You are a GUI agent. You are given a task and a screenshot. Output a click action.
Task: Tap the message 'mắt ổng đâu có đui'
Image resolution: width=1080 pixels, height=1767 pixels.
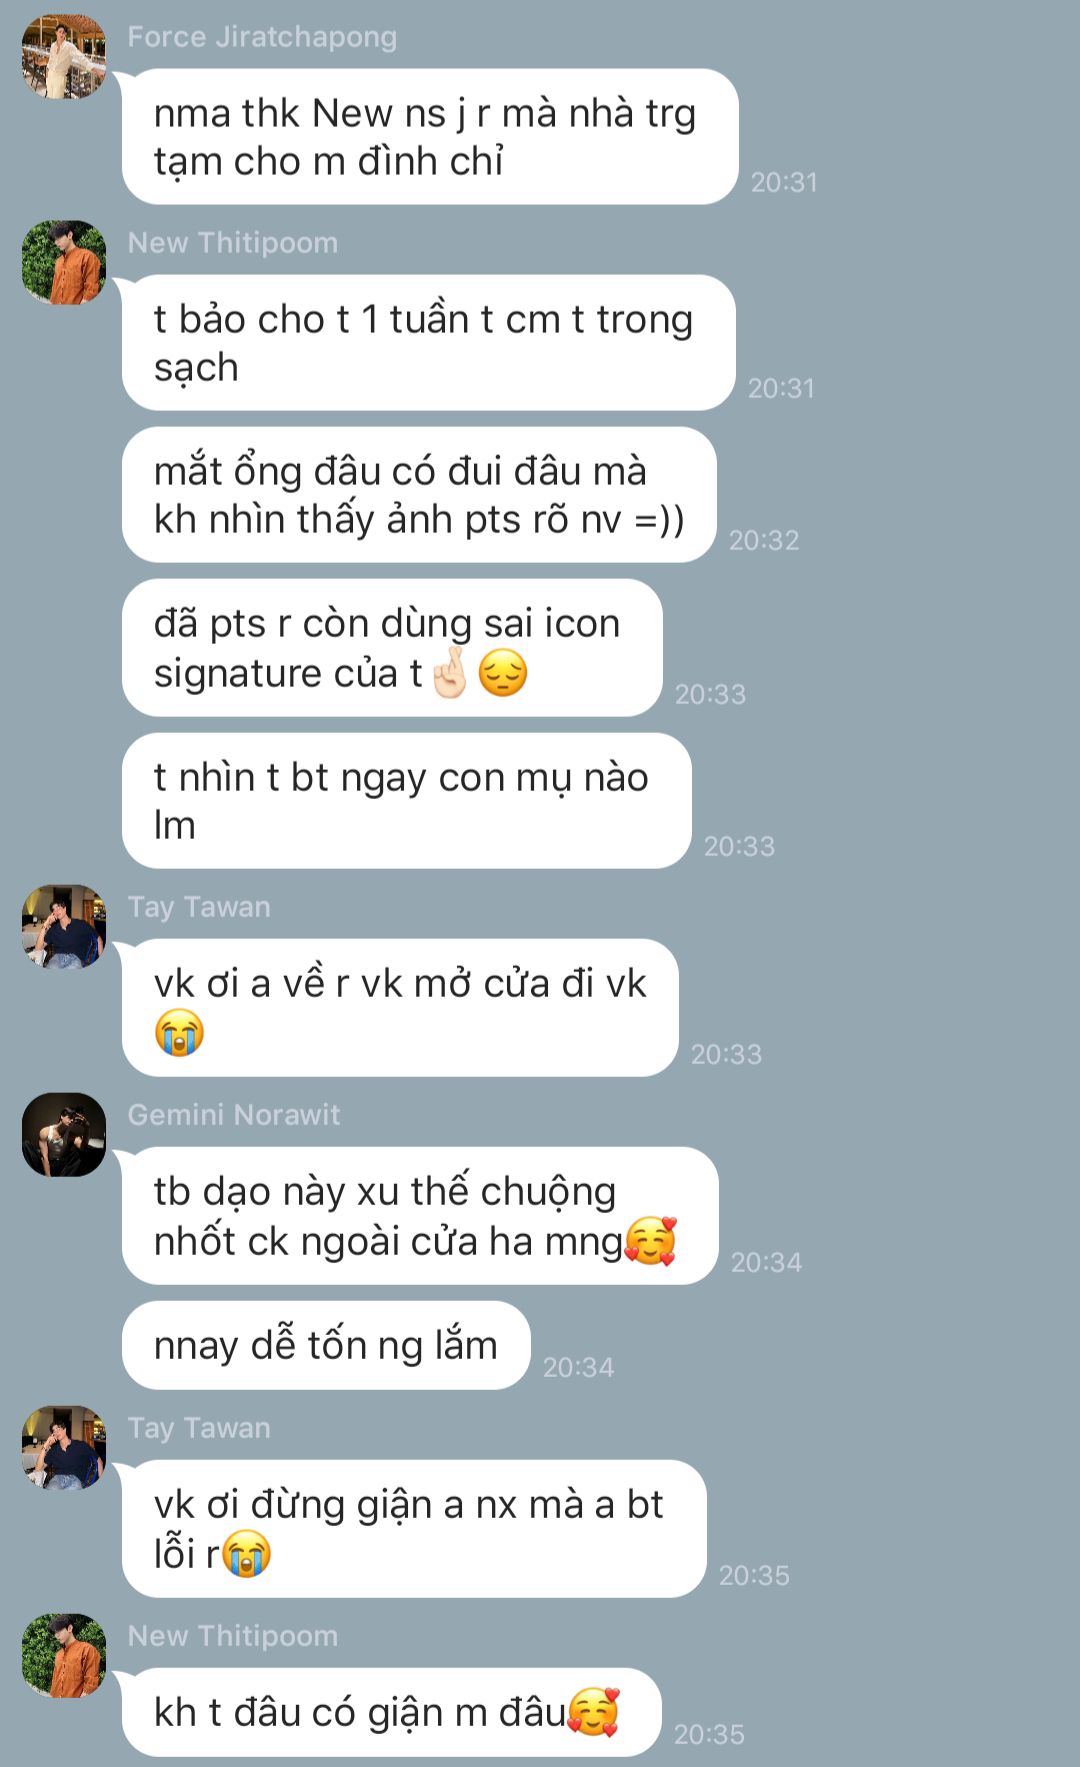pyautogui.click(x=419, y=495)
